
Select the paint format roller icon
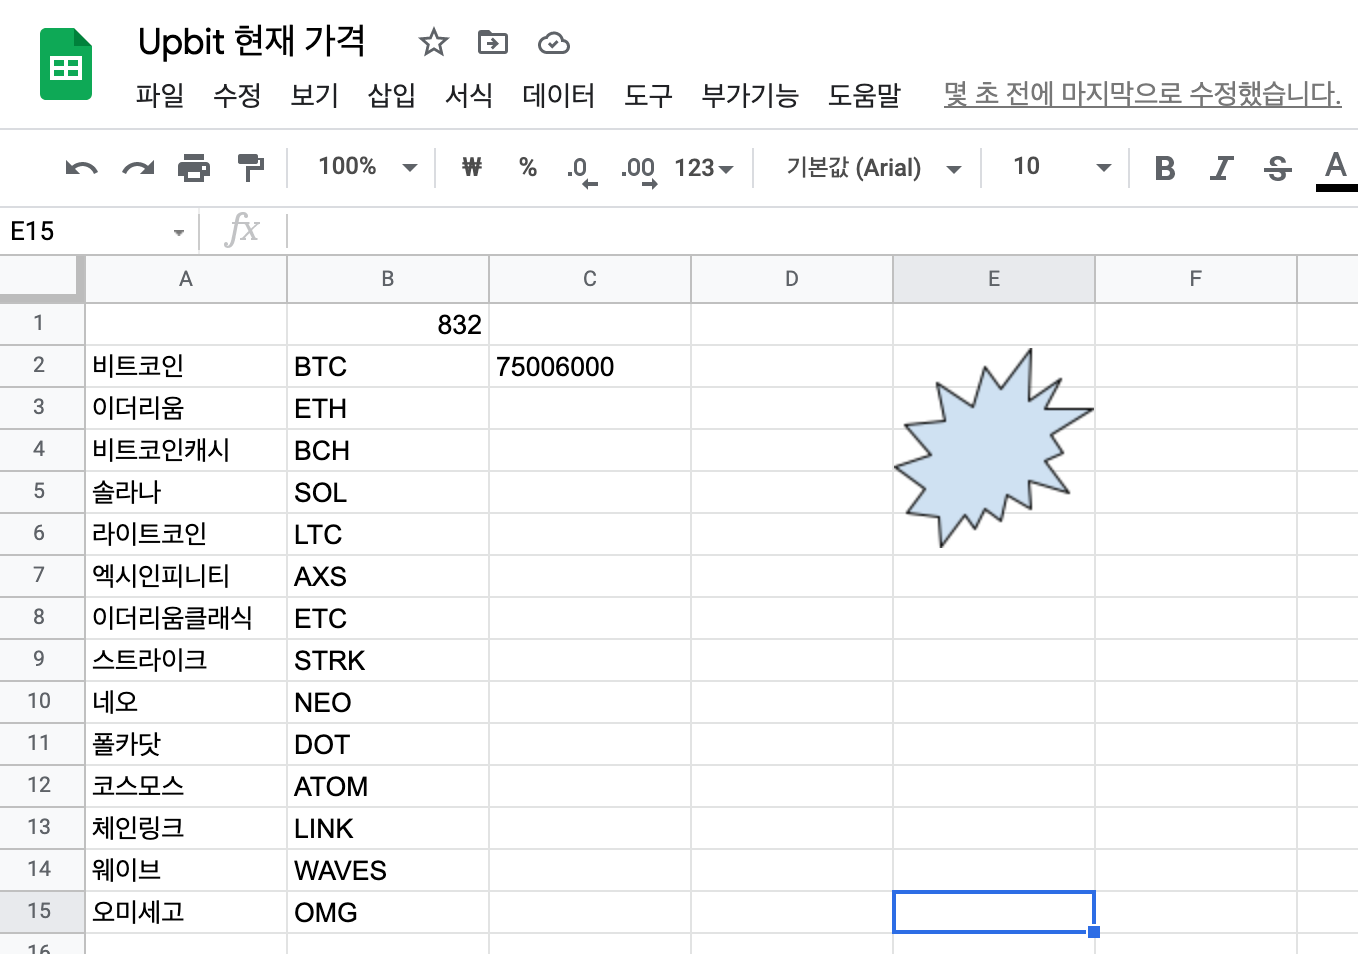pyautogui.click(x=250, y=168)
